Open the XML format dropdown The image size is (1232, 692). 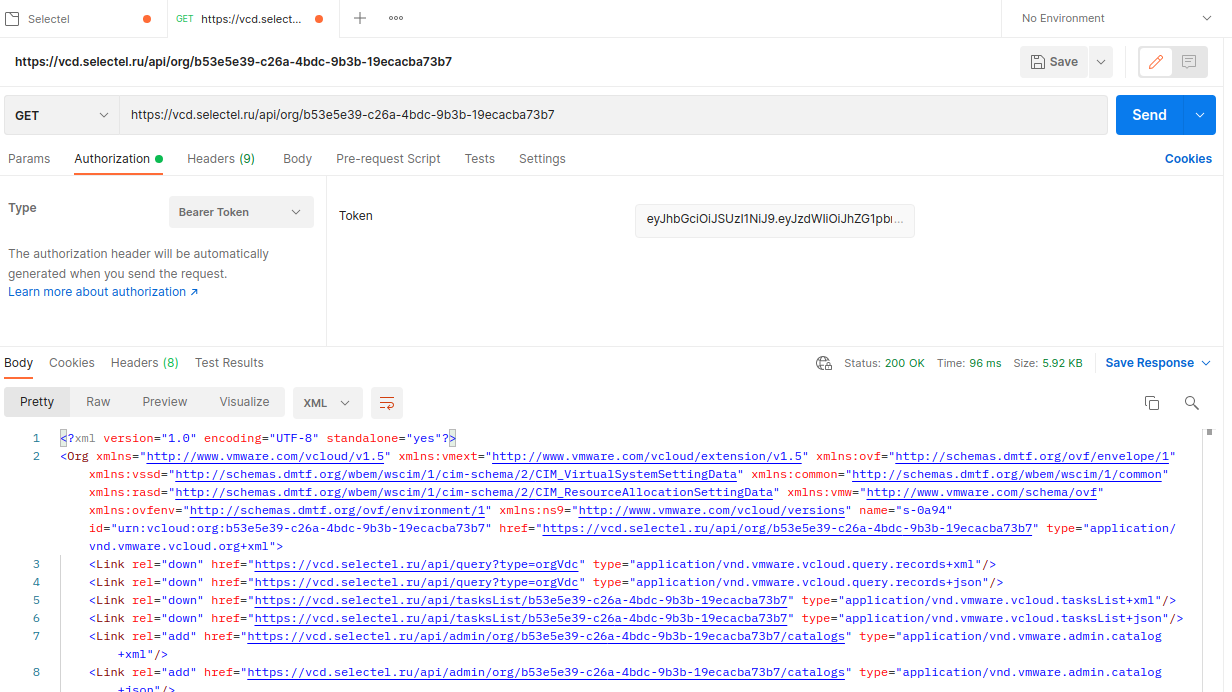click(x=327, y=402)
